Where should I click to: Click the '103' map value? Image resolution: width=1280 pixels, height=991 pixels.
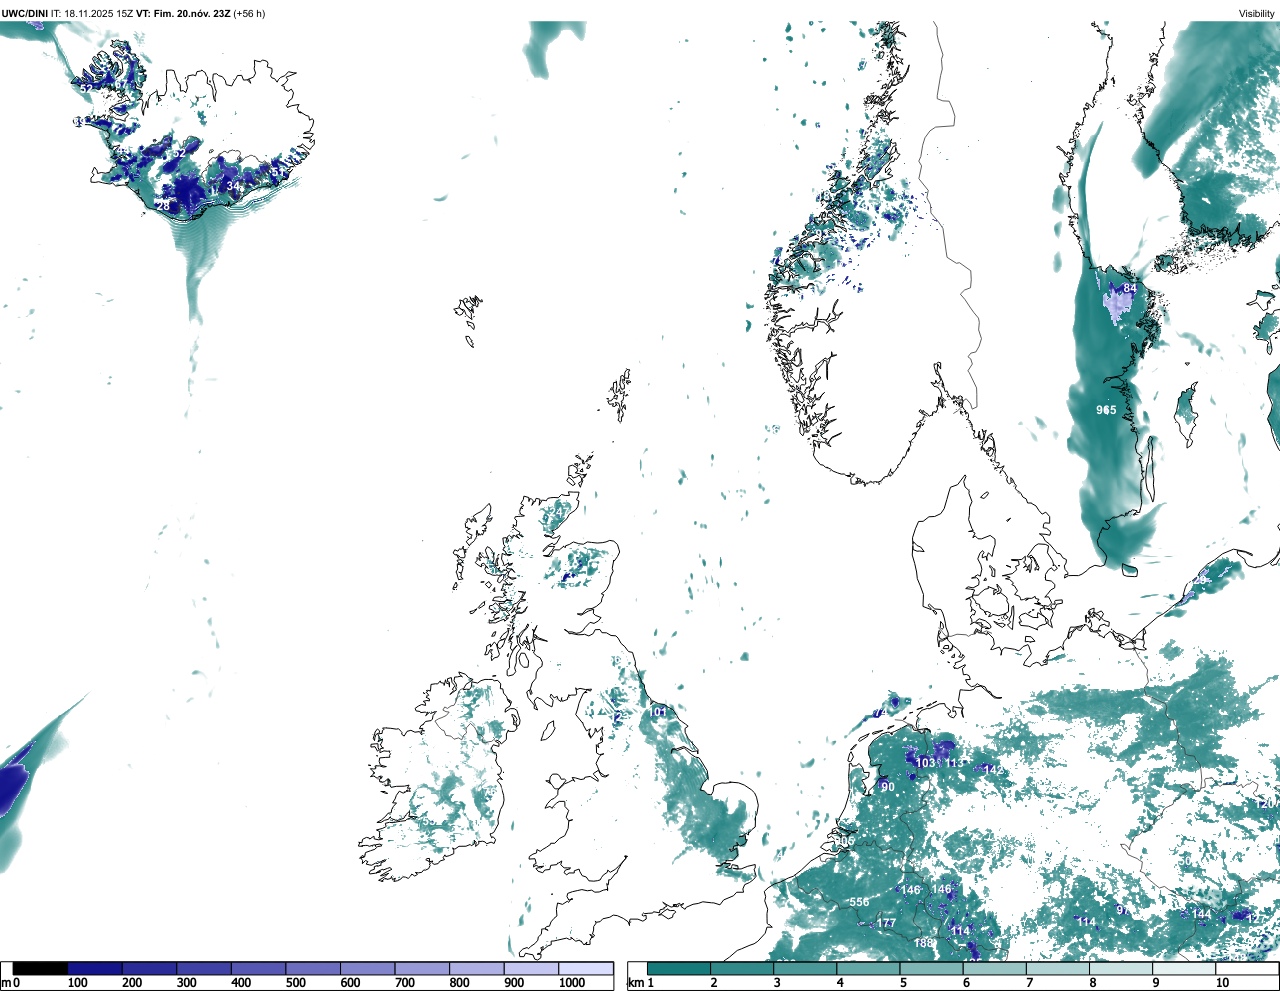(x=926, y=763)
